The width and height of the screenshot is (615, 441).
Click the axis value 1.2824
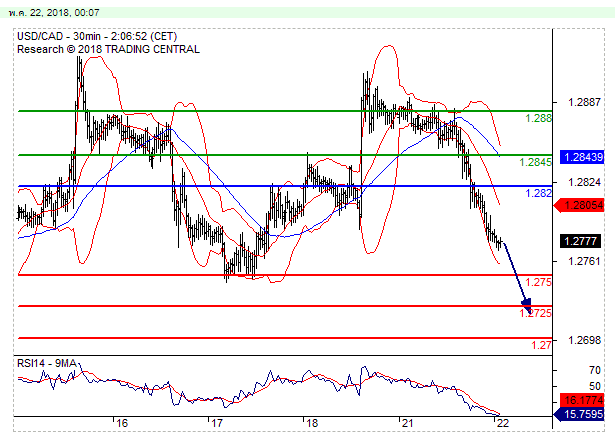point(584,182)
